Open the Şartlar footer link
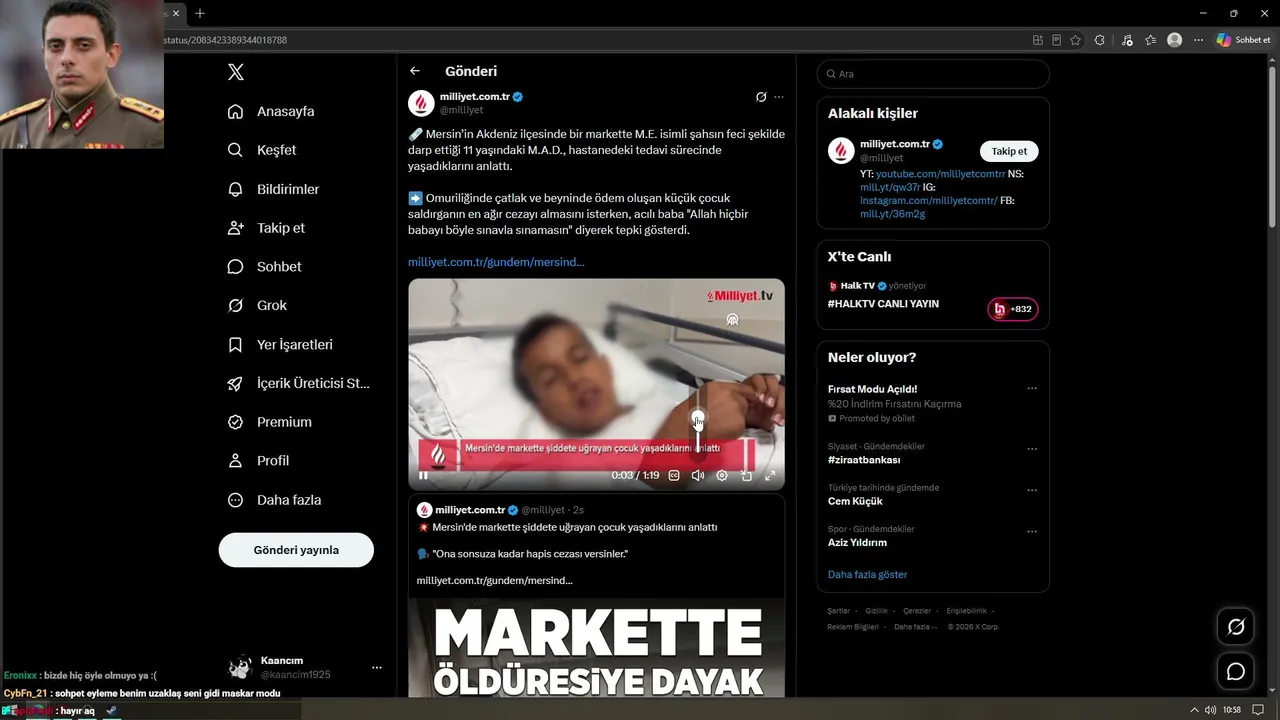 click(838, 611)
